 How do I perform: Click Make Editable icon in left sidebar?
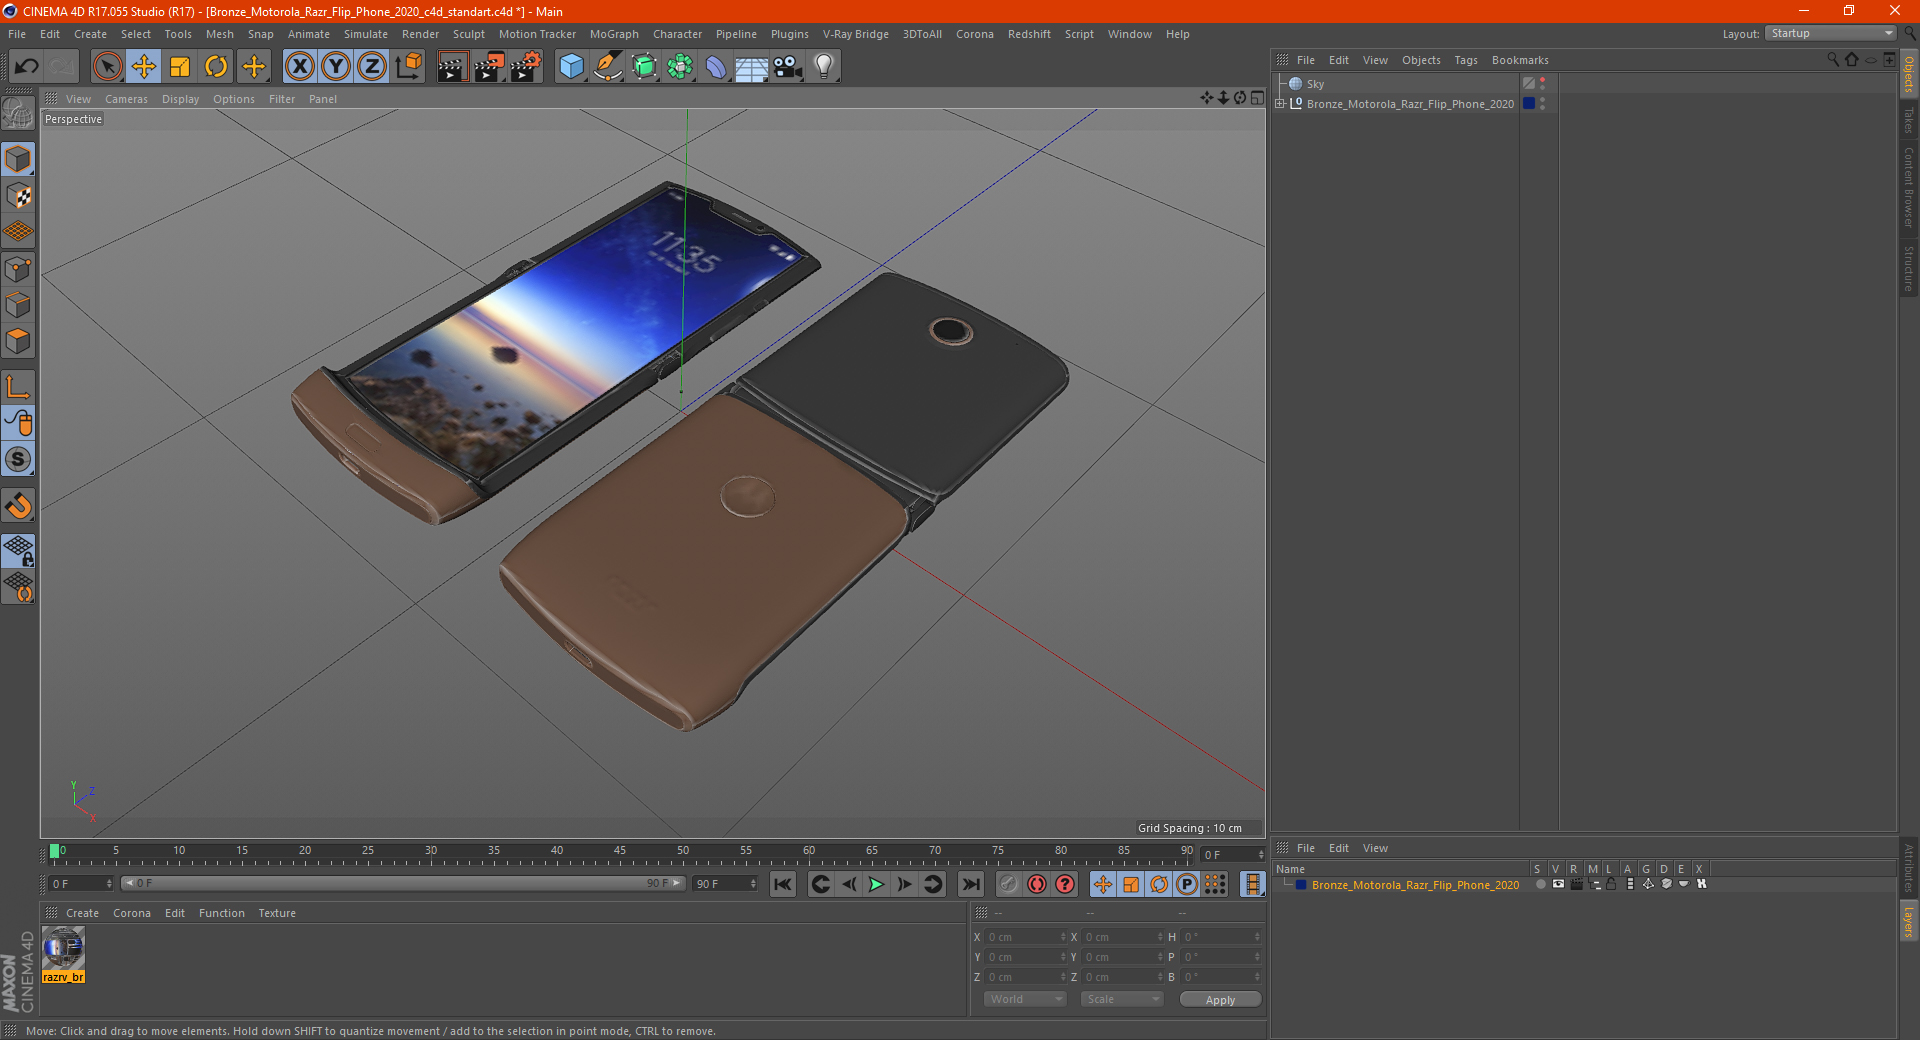pyautogui.click(x=18, y=114)
